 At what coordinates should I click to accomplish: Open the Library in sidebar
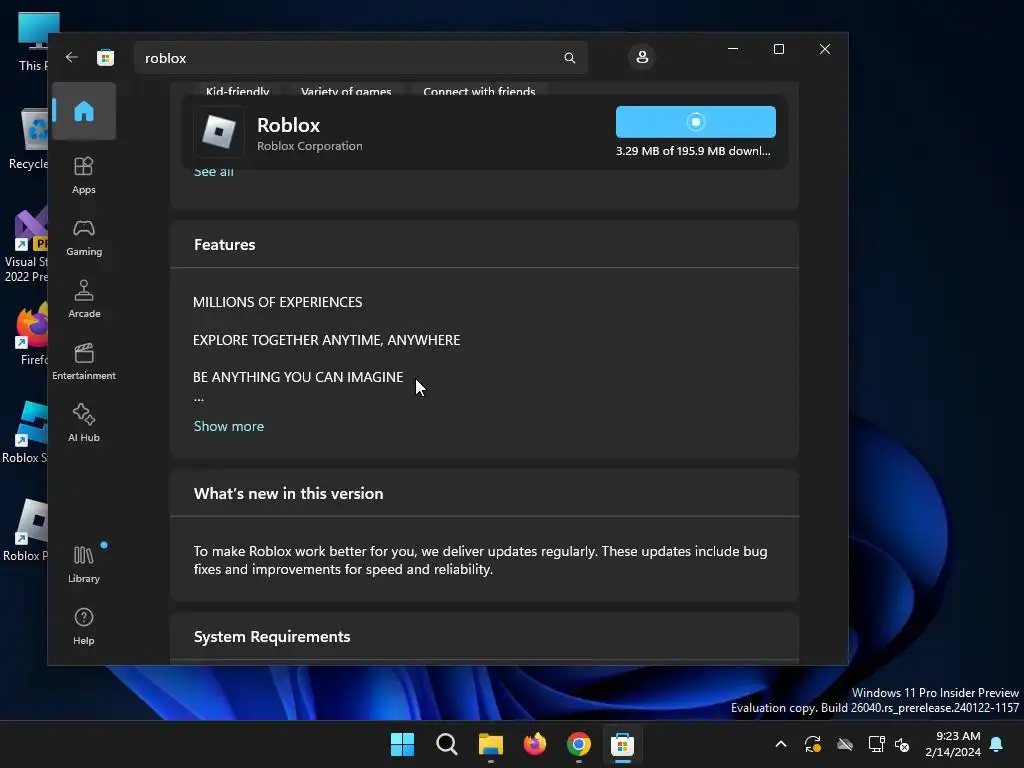[84, 564]
